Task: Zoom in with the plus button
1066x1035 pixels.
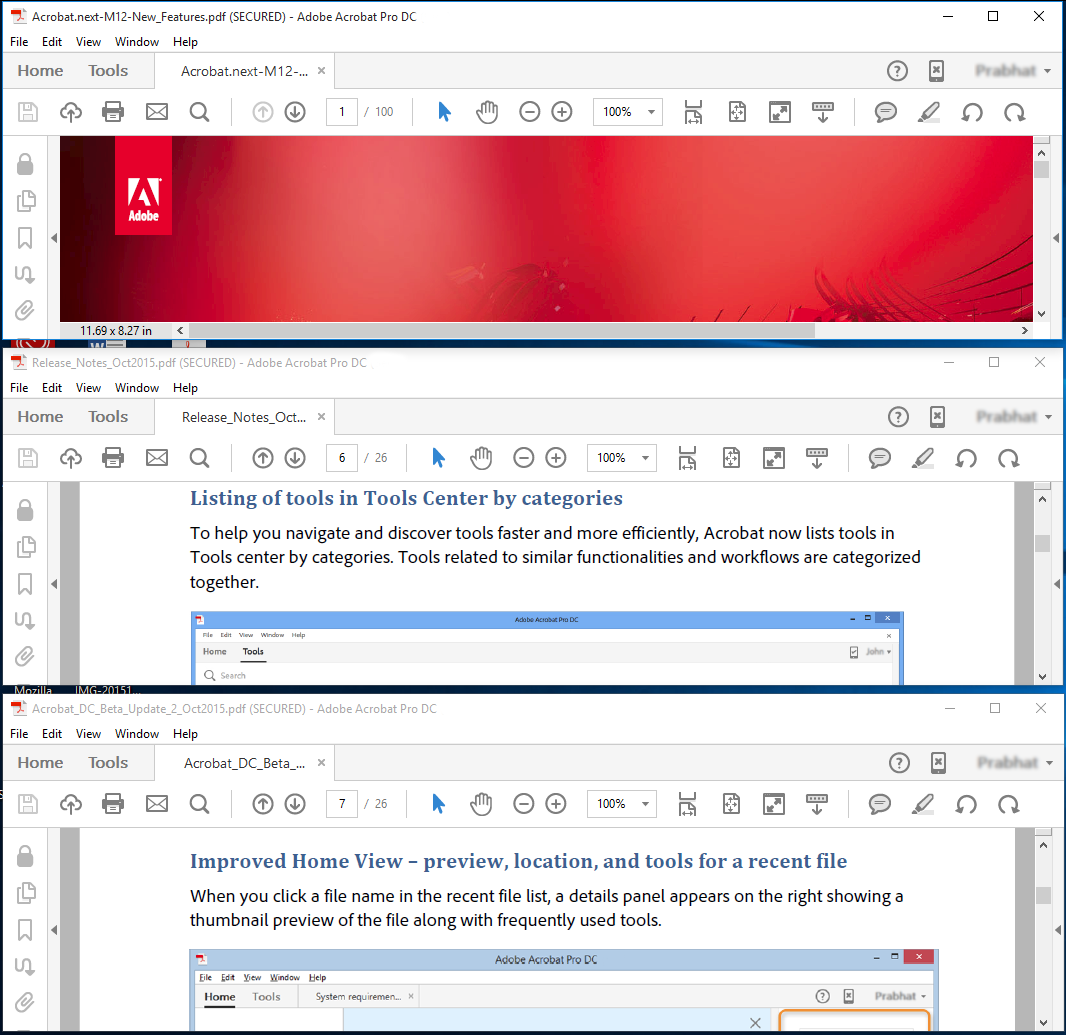Action: coord(561,111)
